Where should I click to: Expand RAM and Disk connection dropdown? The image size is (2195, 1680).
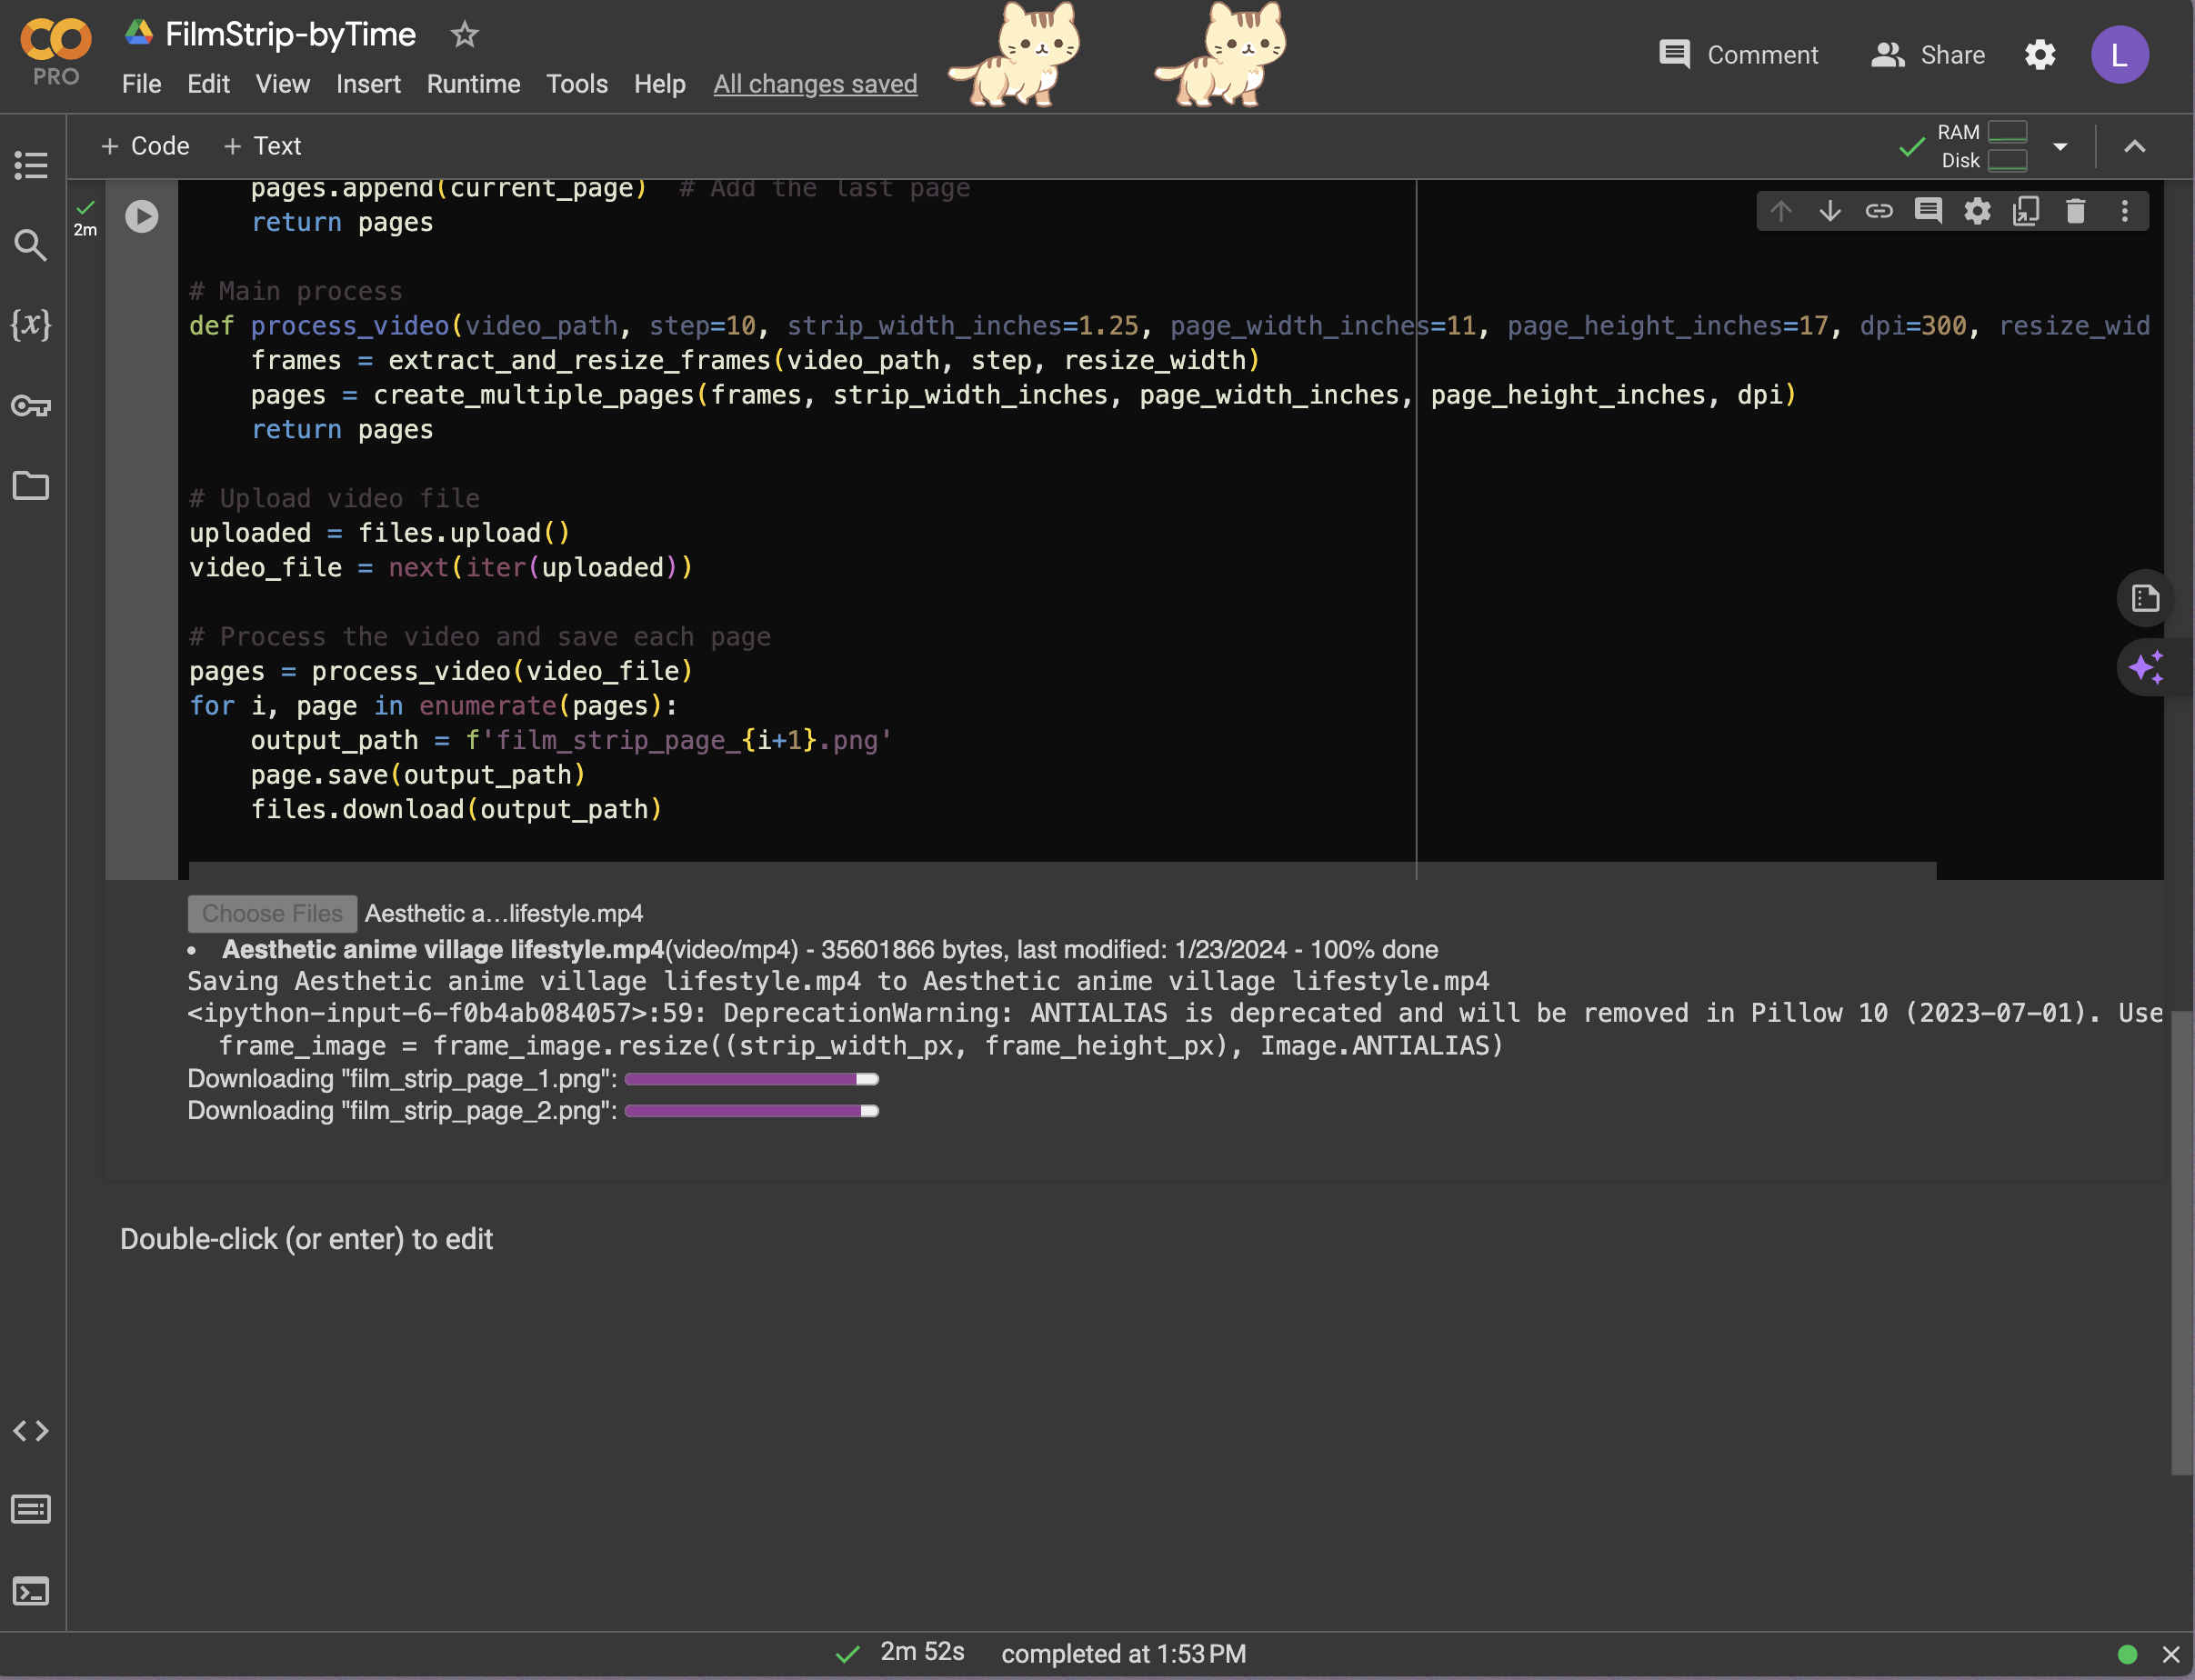pos(2060,147)
